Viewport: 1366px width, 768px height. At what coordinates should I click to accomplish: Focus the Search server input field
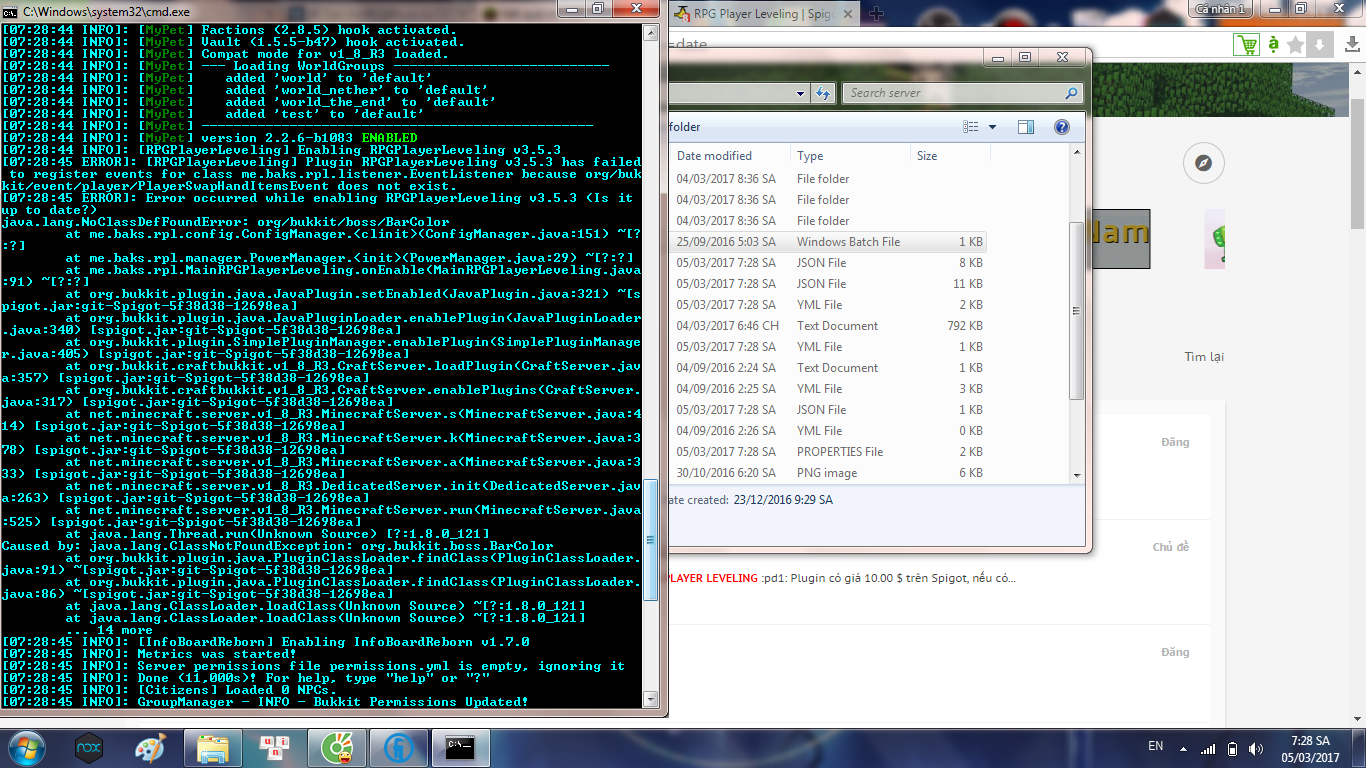[x=954, y=93]
